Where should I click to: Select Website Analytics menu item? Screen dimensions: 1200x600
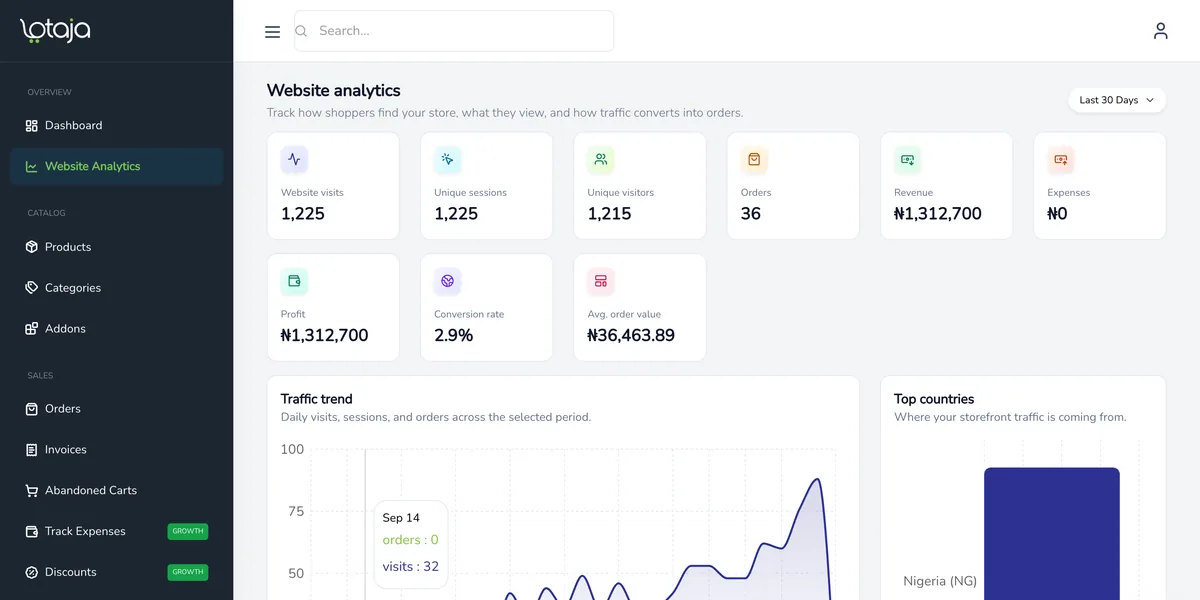click(116, 167)
